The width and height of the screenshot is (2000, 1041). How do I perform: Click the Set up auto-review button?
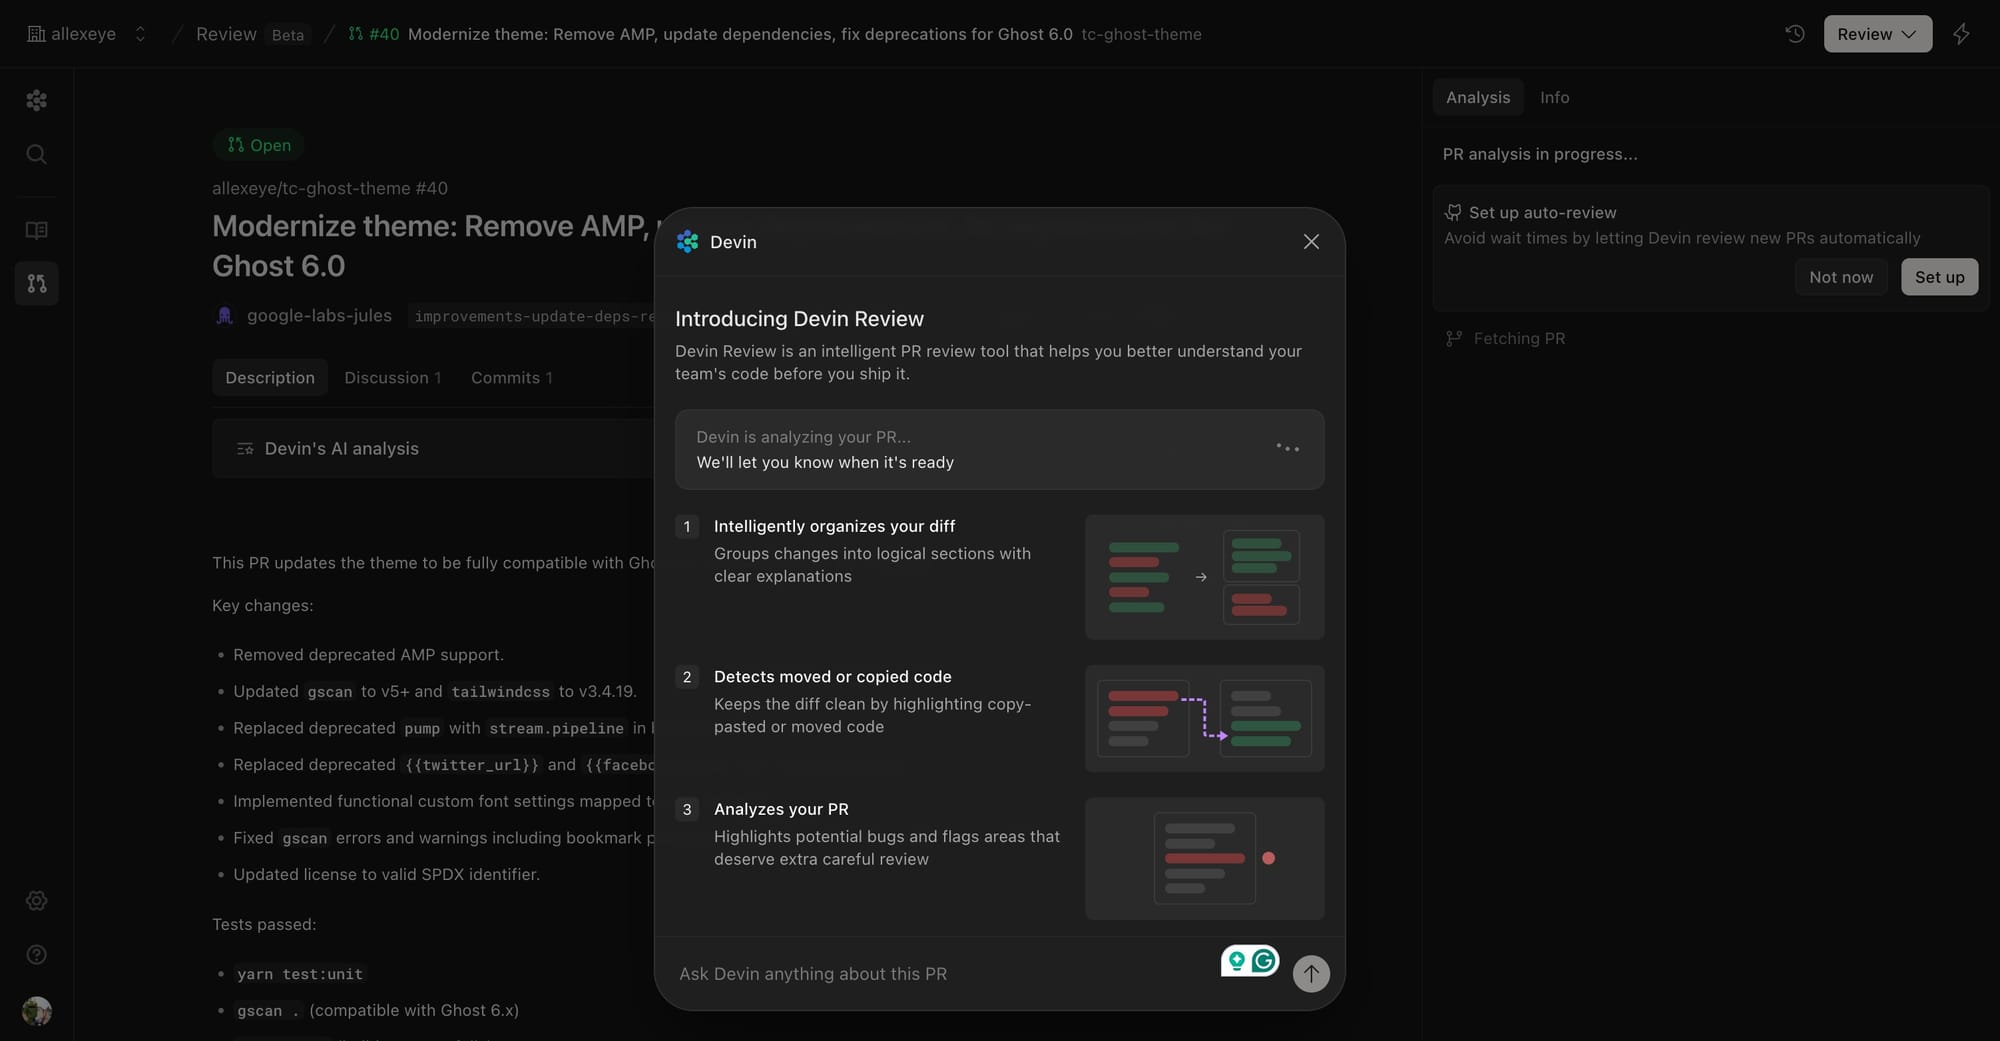coord(1939,277)
